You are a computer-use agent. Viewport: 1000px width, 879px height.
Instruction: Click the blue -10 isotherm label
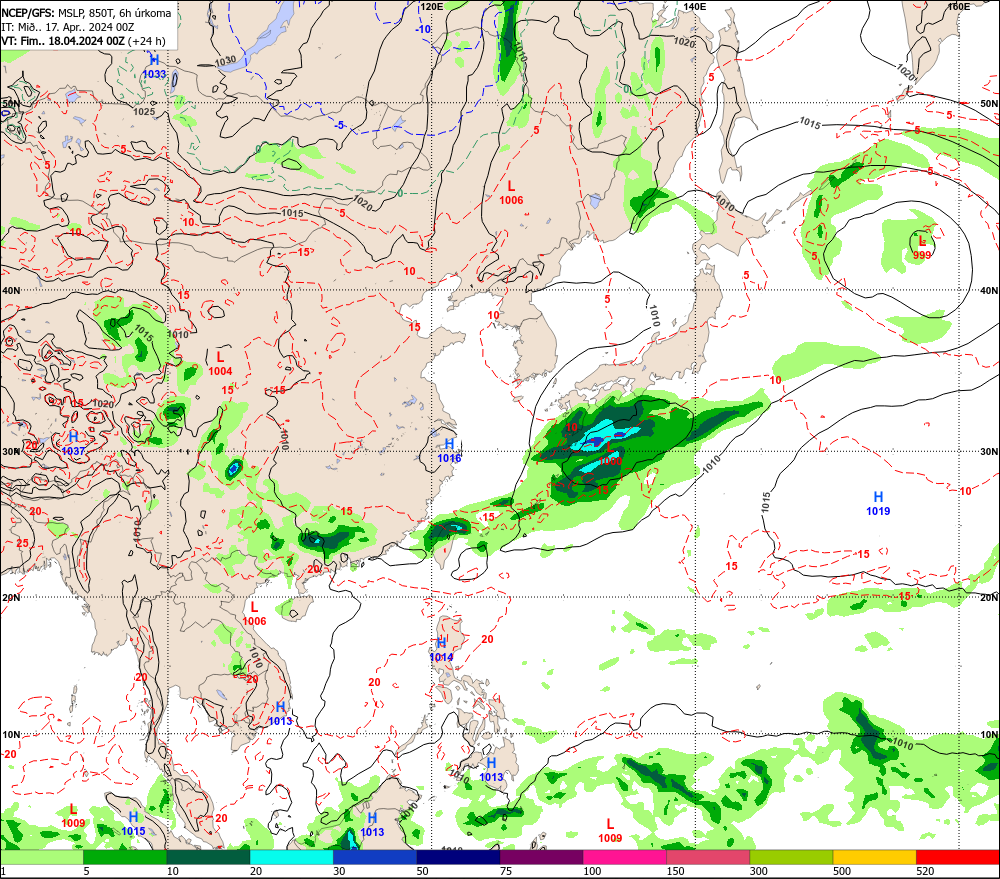(423, 29)
